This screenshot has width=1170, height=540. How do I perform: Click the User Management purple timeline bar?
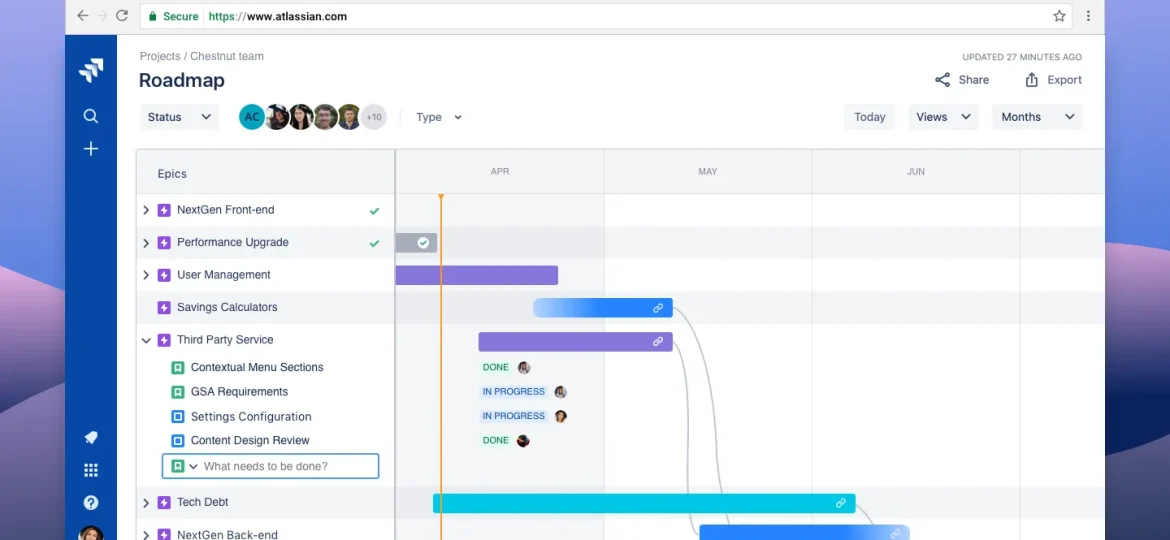pos(477,275)
